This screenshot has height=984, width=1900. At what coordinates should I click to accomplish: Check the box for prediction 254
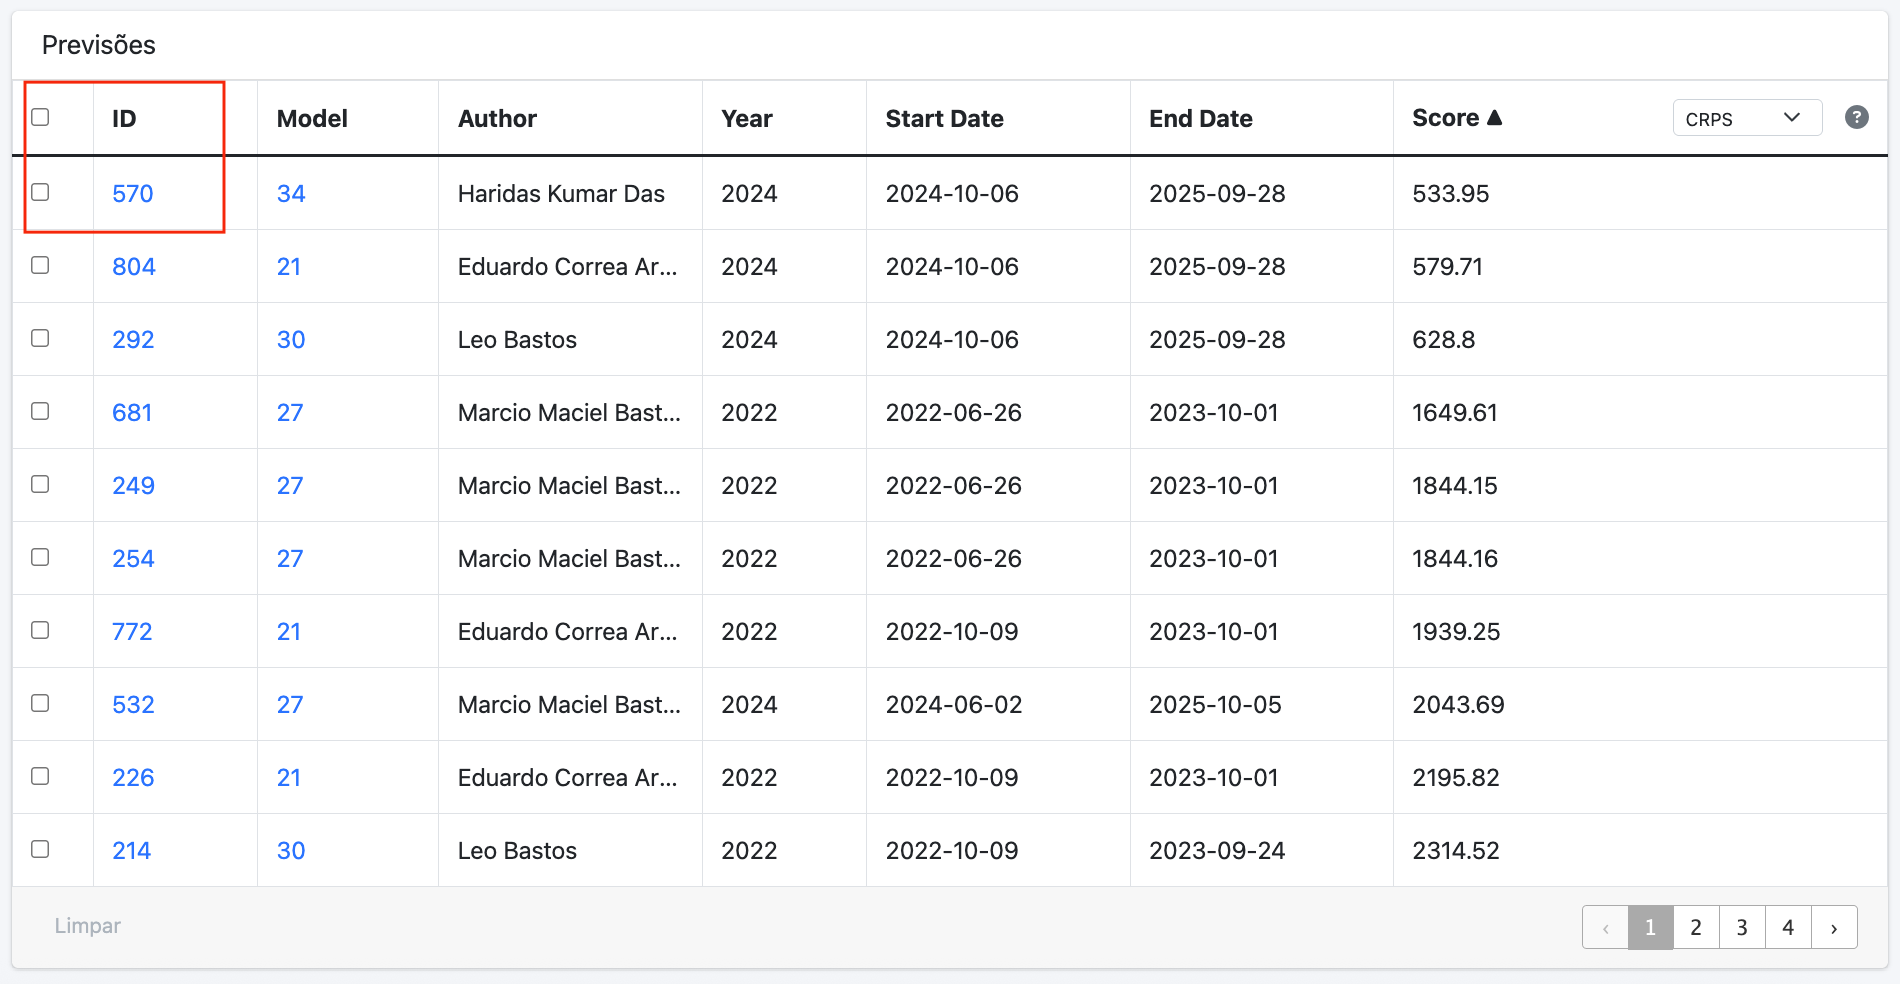40,557
